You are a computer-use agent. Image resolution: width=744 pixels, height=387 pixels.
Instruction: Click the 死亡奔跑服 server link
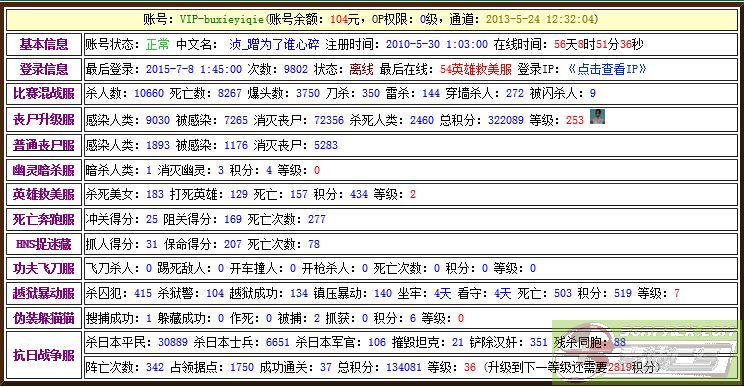(44, 220)
